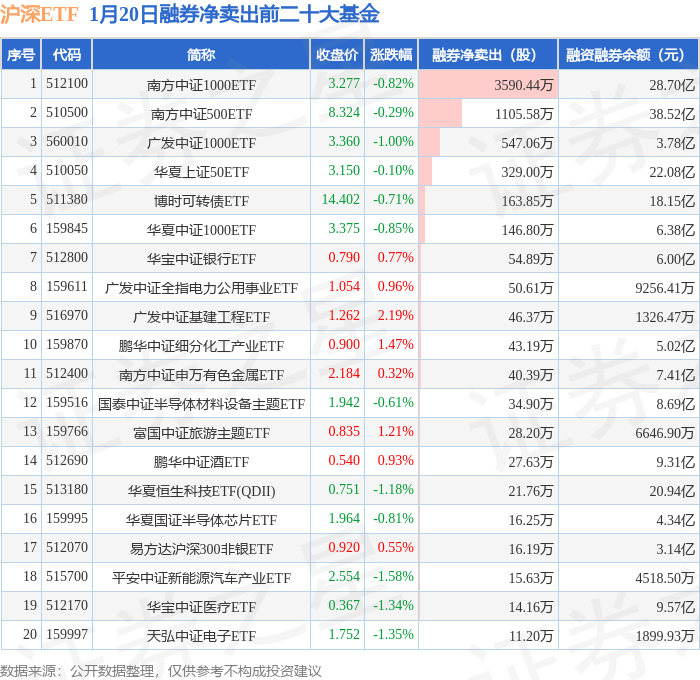Click fund name 国泰中证半导体材料设备主题ETF
Screen dimensions: 700x680
coord(201,404)
